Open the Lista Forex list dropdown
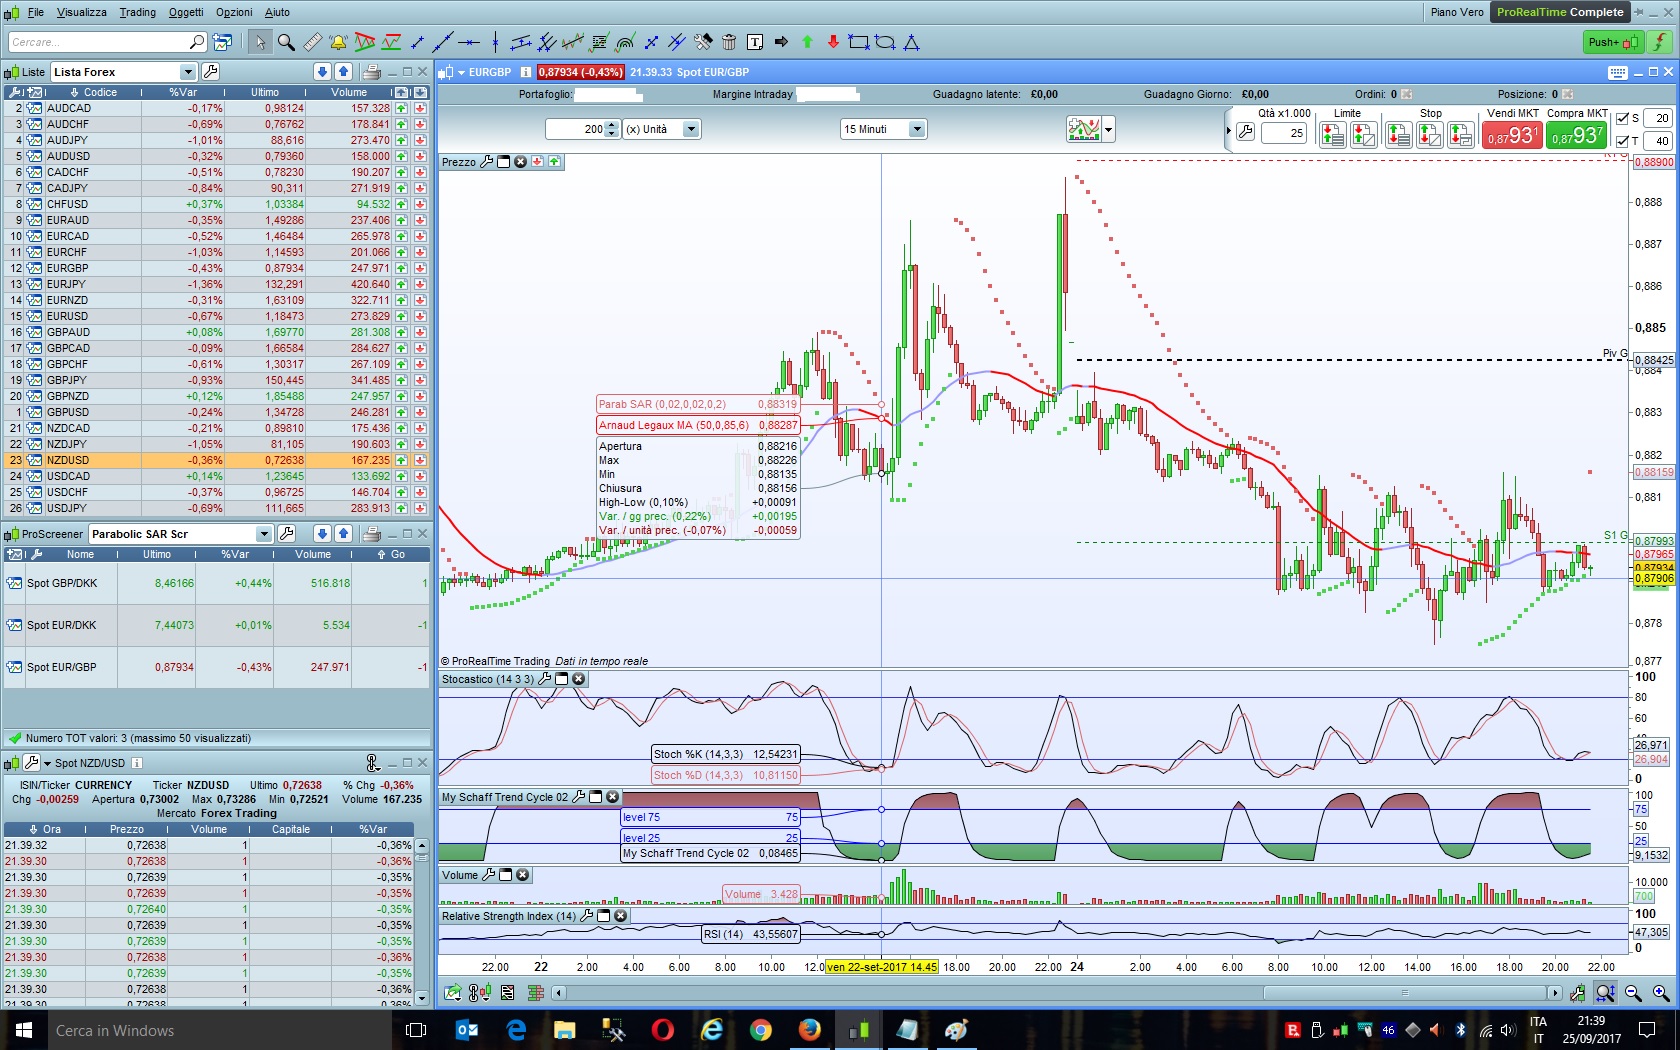 tap(188, 72)
